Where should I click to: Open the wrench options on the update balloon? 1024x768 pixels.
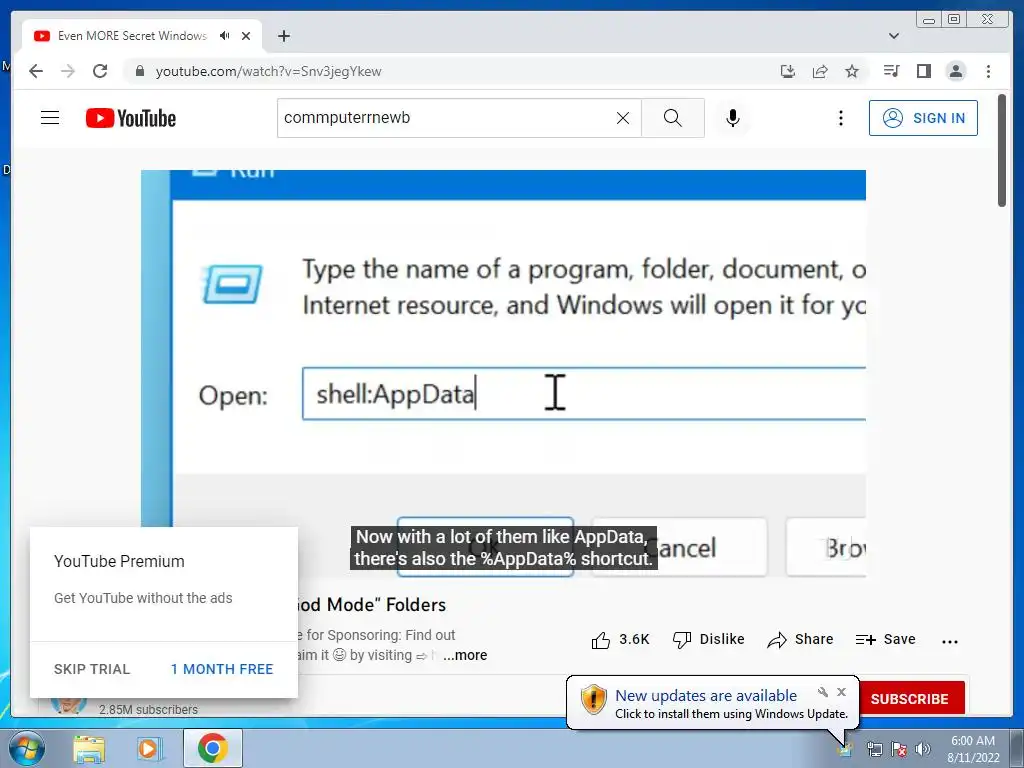tap(823, 692)
